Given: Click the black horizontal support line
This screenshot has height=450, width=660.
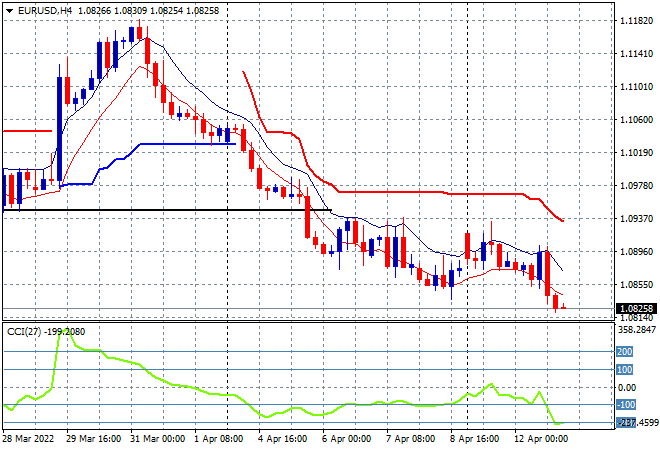Looking at the screenshot, I should click(150, 210).
